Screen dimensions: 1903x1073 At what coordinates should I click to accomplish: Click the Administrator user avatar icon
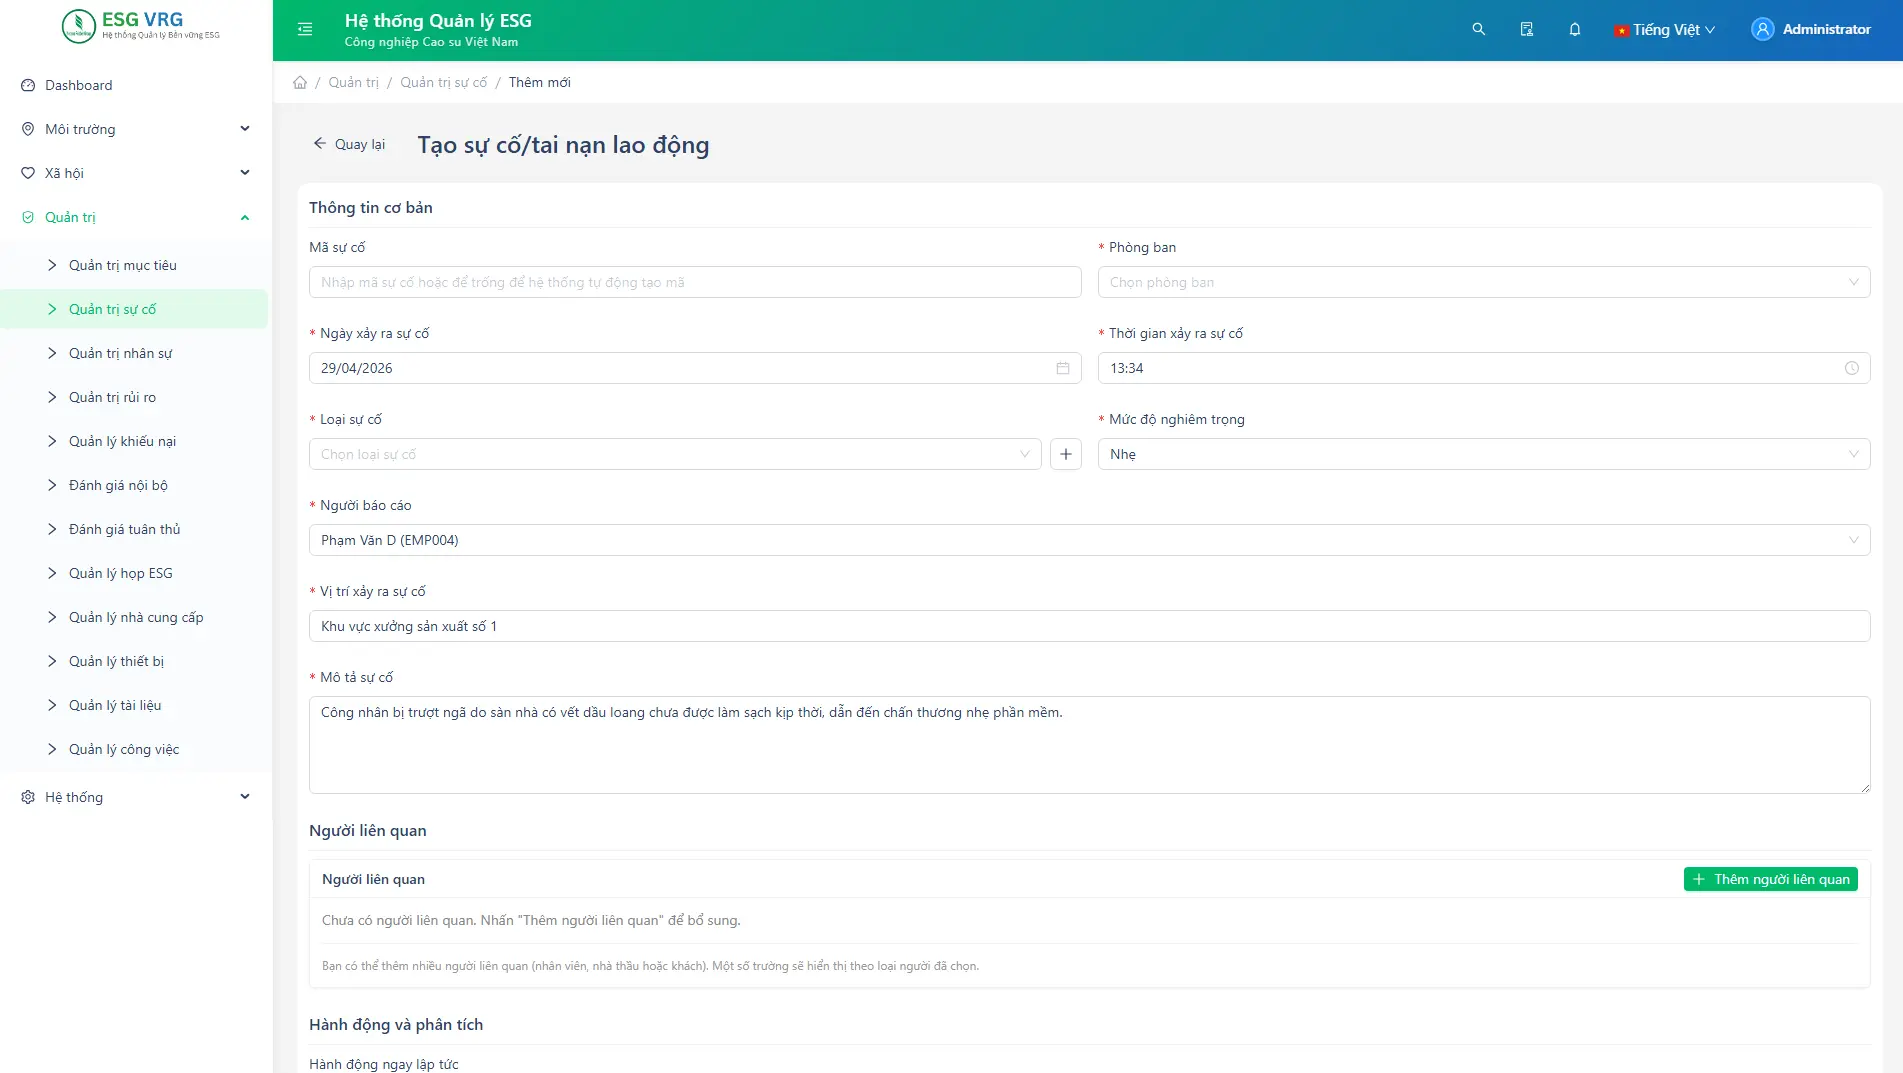[x=1762, y=29]
